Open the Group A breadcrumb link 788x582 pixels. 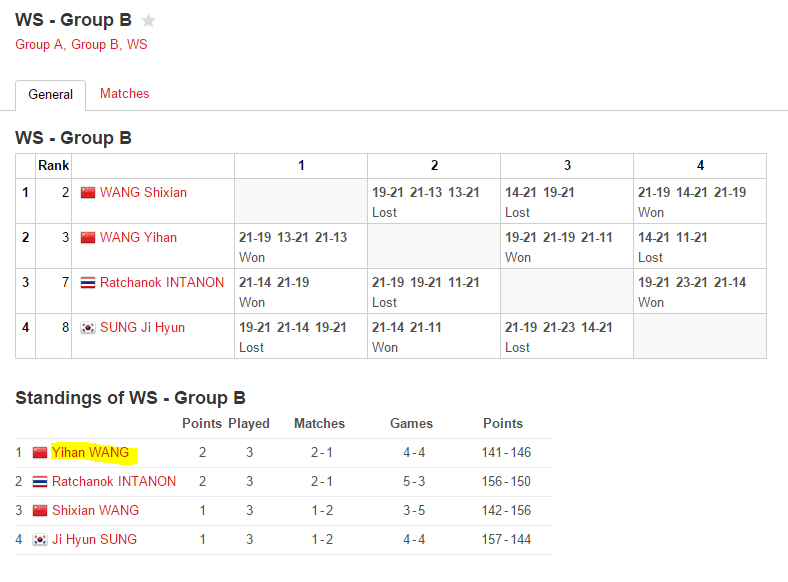pos(39,44)
